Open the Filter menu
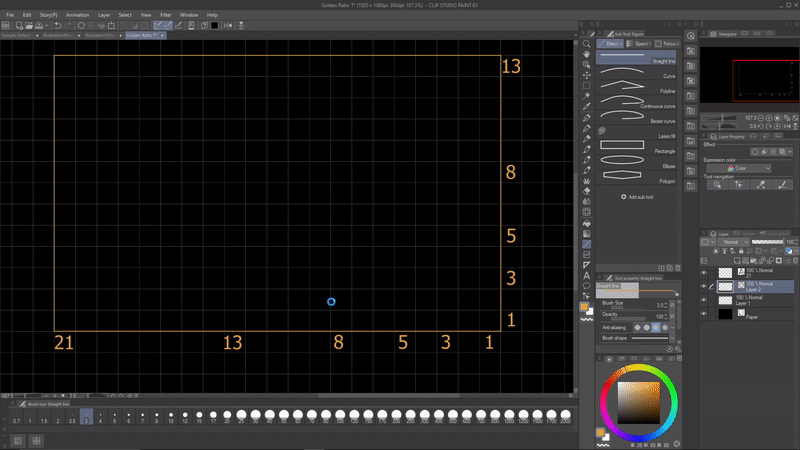The width and height of the screenshot is (800, 450). [166, 15]
